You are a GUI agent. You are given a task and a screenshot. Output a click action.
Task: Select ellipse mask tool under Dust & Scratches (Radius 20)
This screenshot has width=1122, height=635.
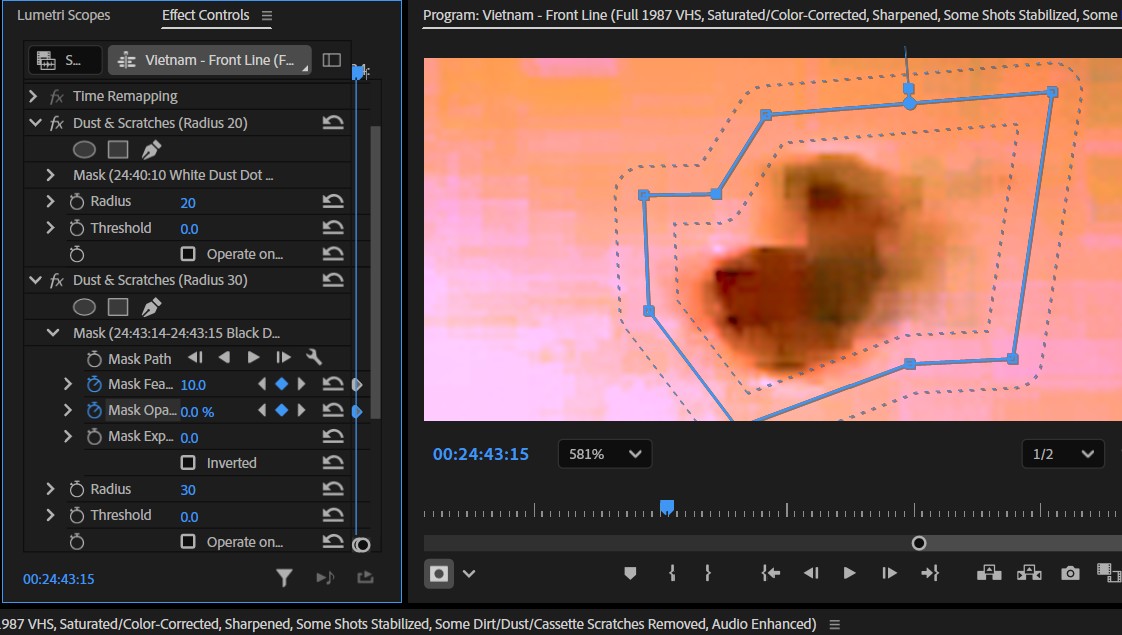[x=84, y=150]
